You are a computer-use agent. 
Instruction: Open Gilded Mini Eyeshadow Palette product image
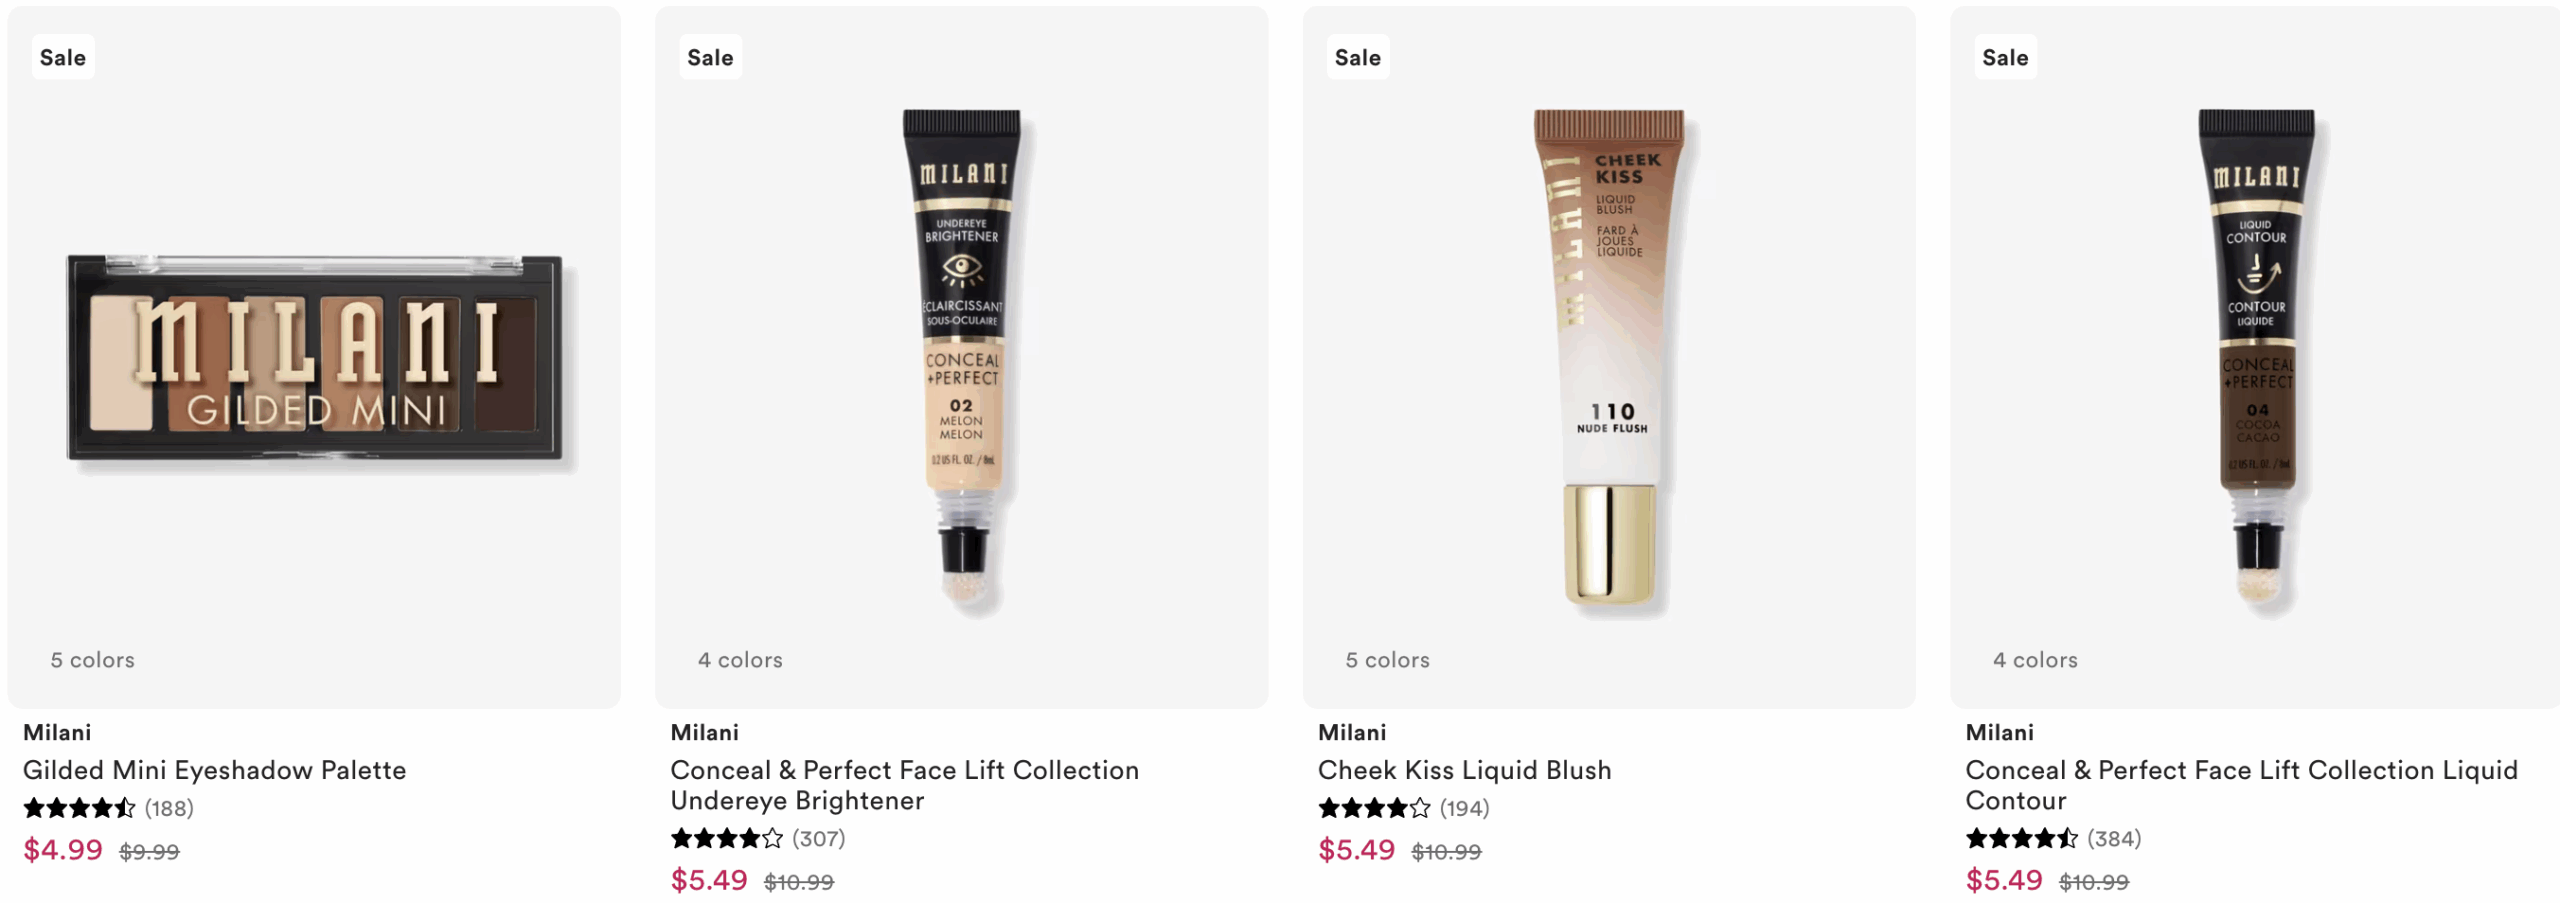pos(314,358)
